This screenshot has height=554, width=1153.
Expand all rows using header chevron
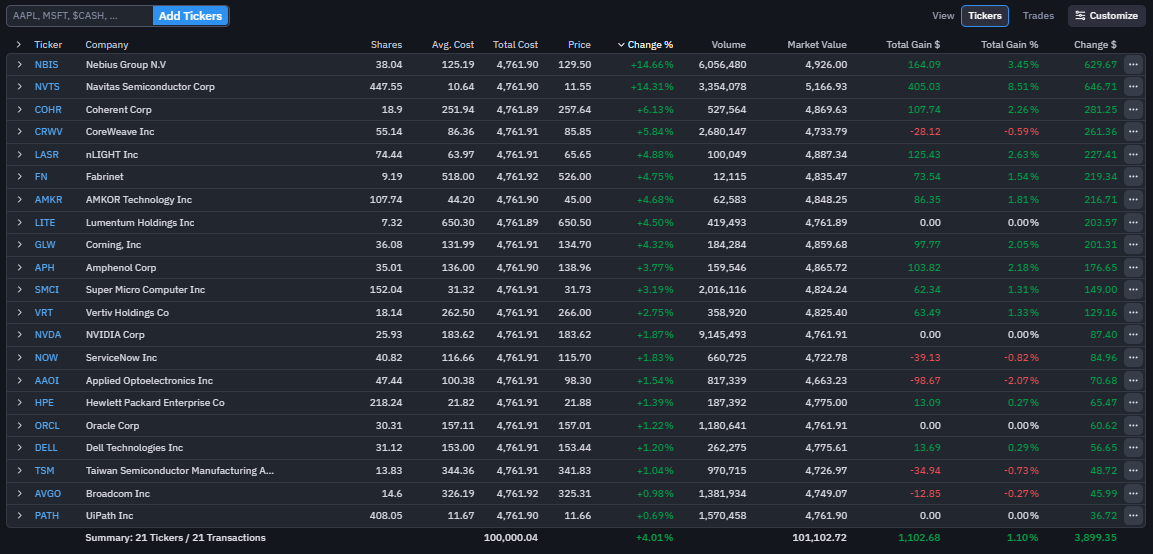tap(19, 45)
